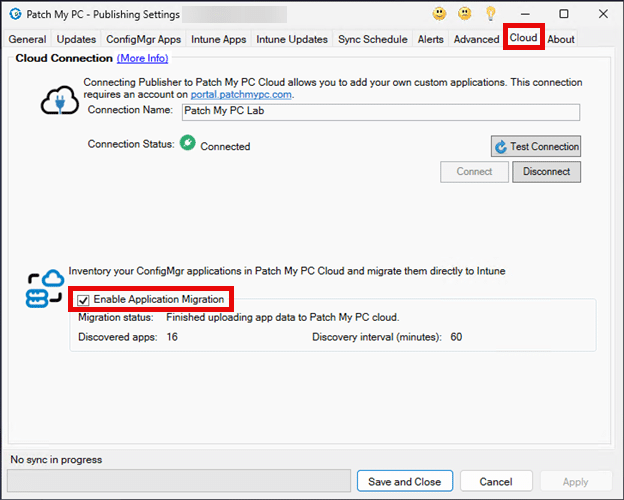Click the lightbulb idea icon
The width and height of the screenshot is (624, 500).
[x=491, y=14]
